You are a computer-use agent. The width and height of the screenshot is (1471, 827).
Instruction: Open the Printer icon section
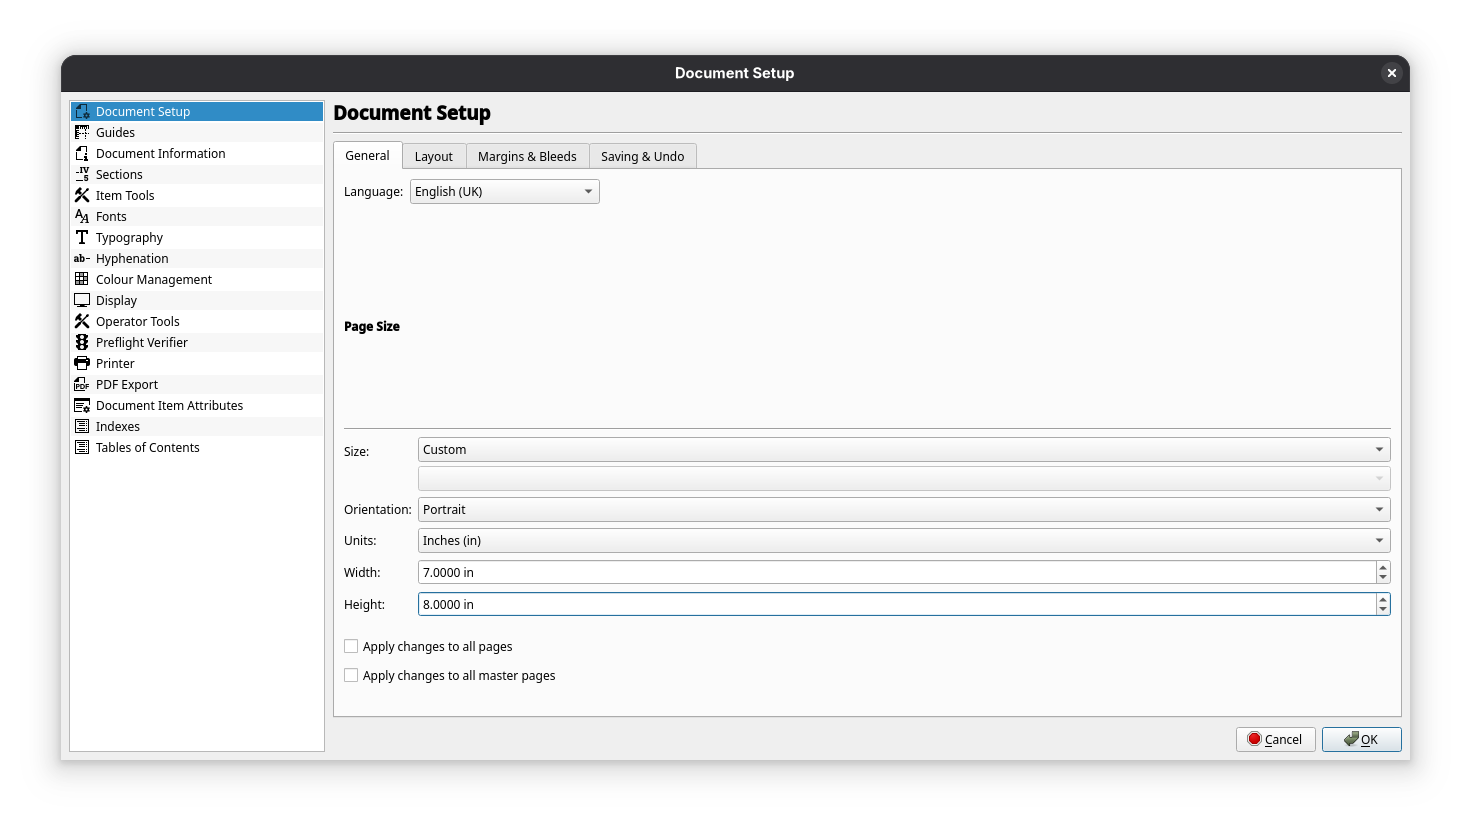click(82, 363)
